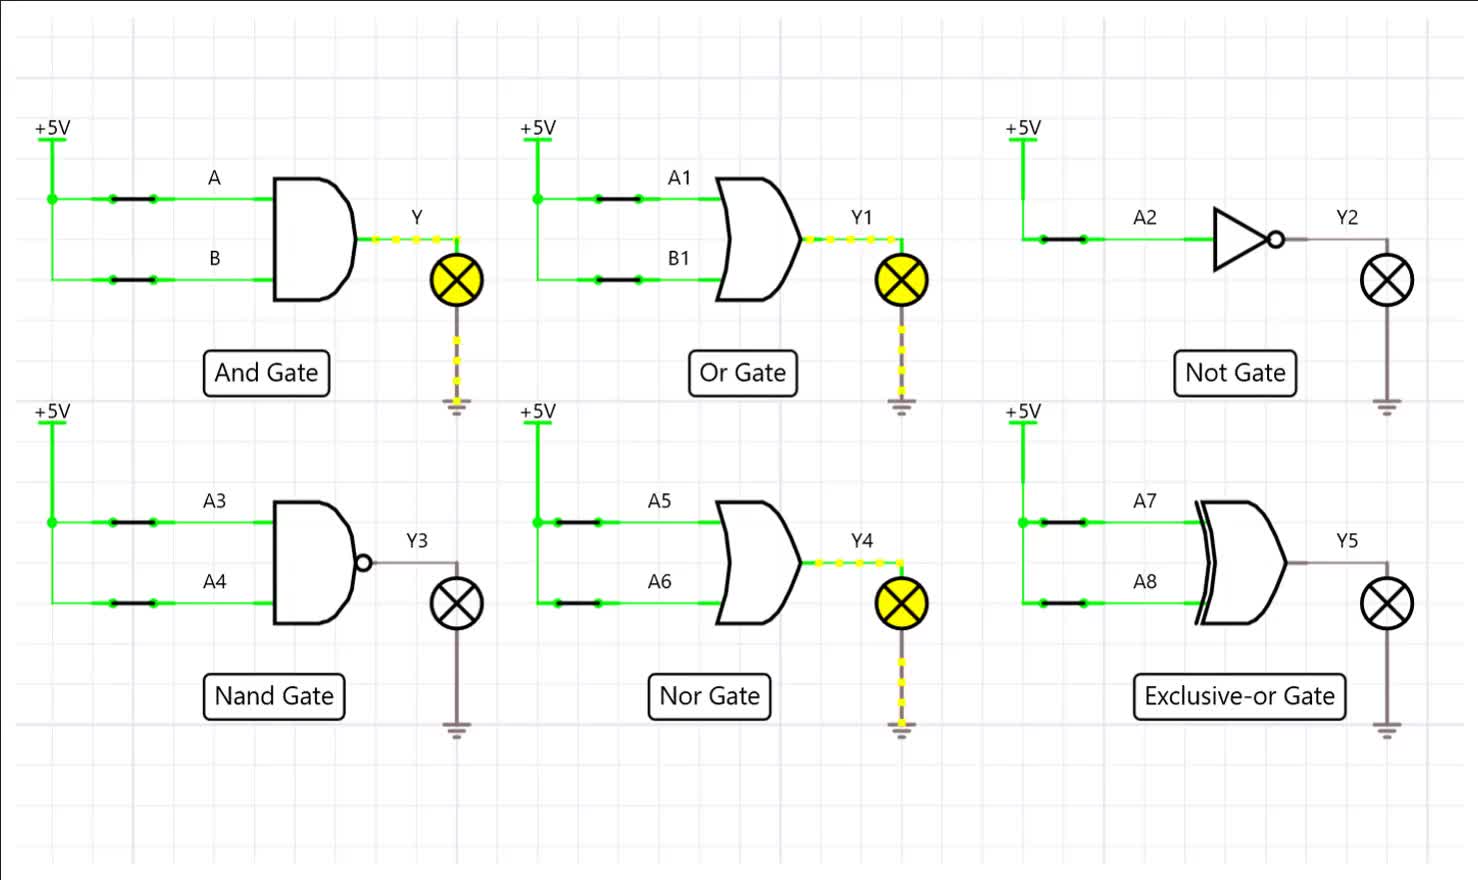1478x880 pixels.
Task: Toggle switch on input A1
Action: [619, 199]
